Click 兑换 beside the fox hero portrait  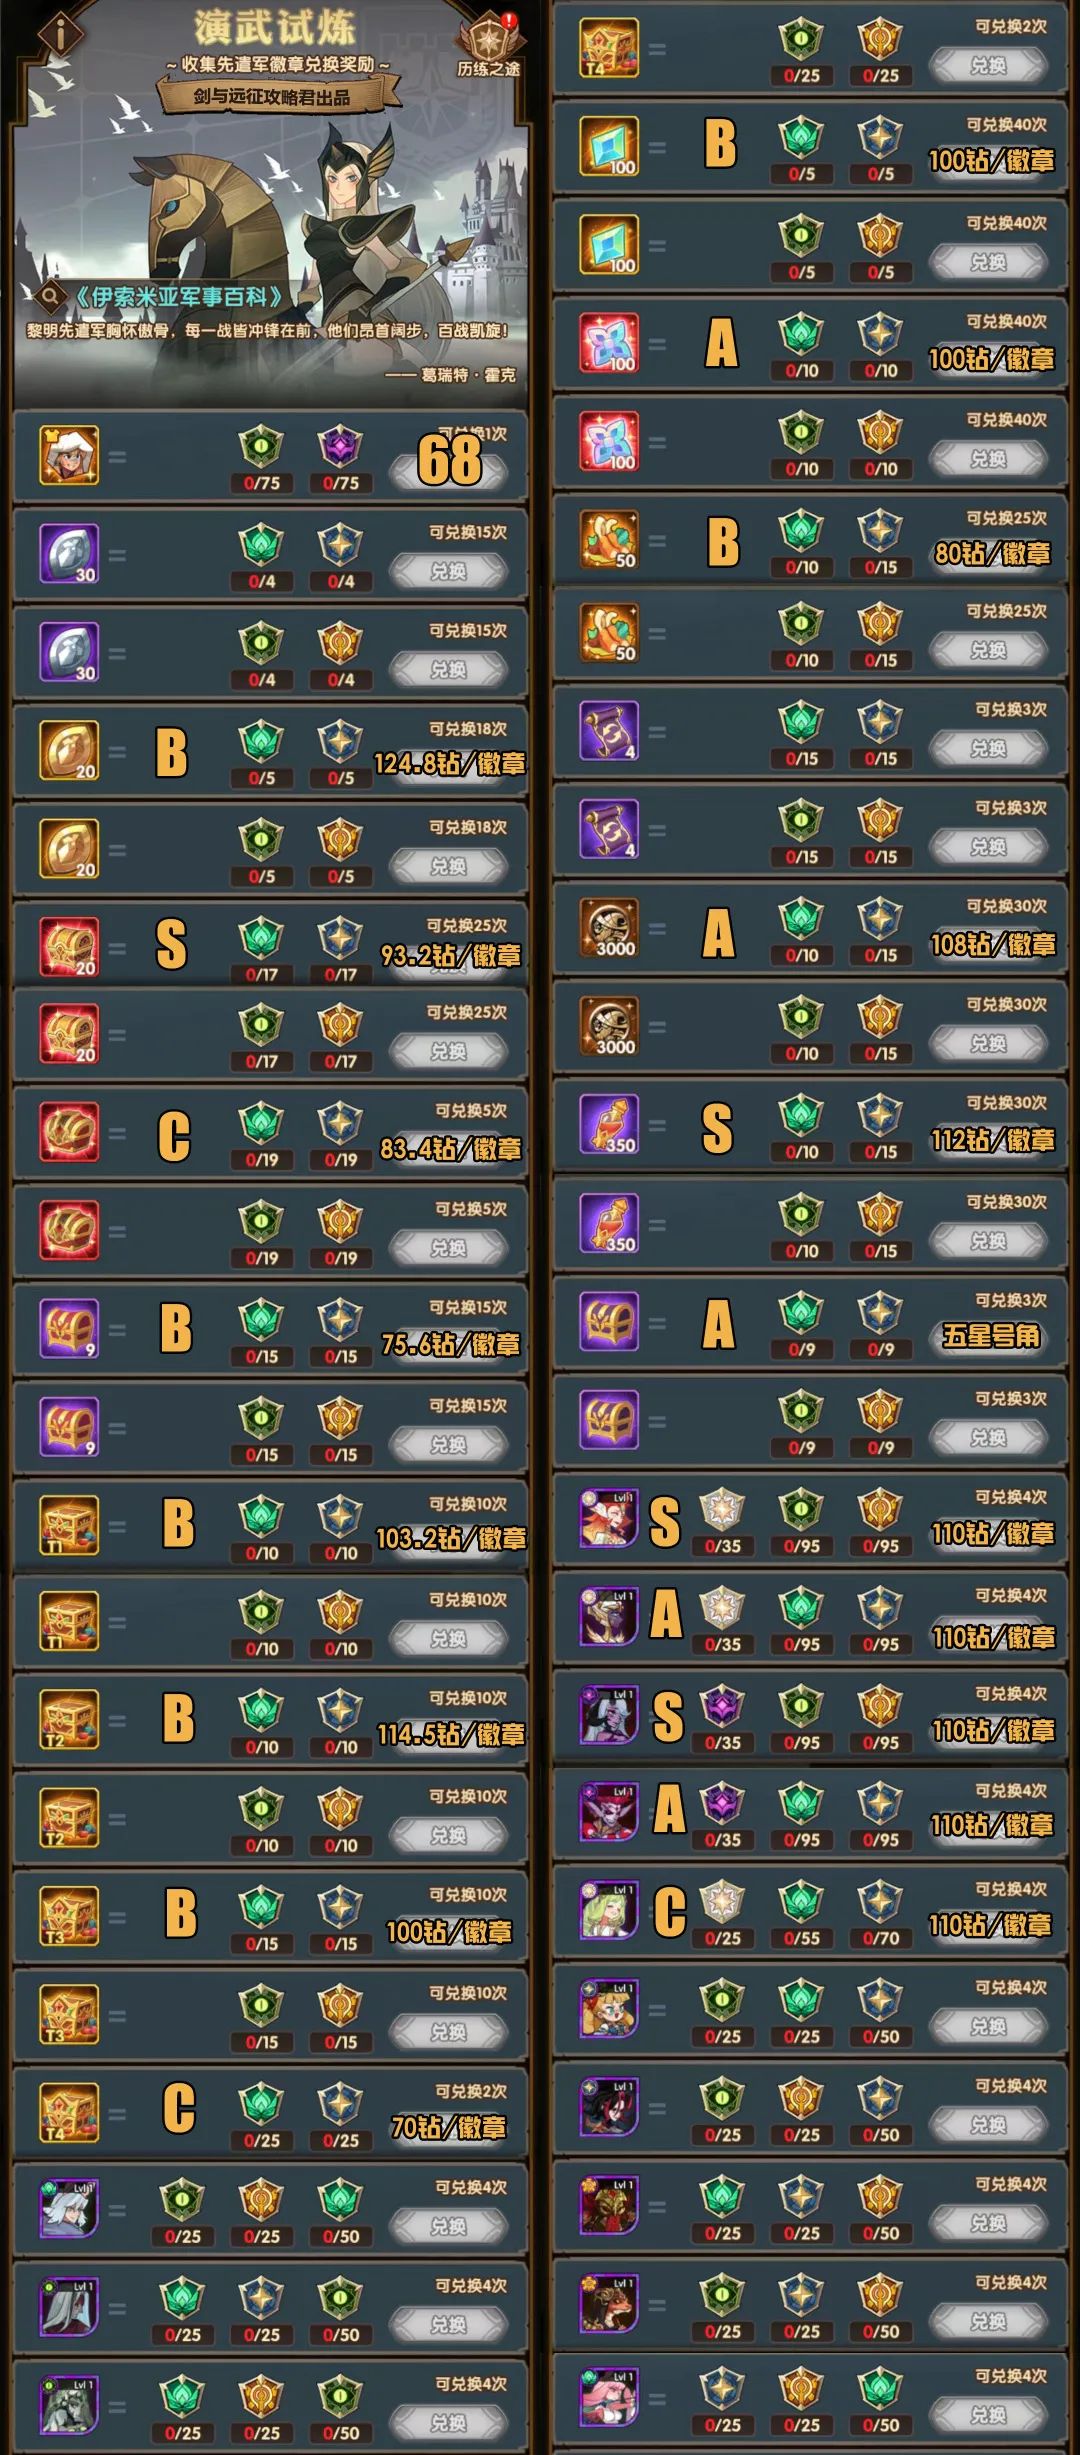(988, 2321)
